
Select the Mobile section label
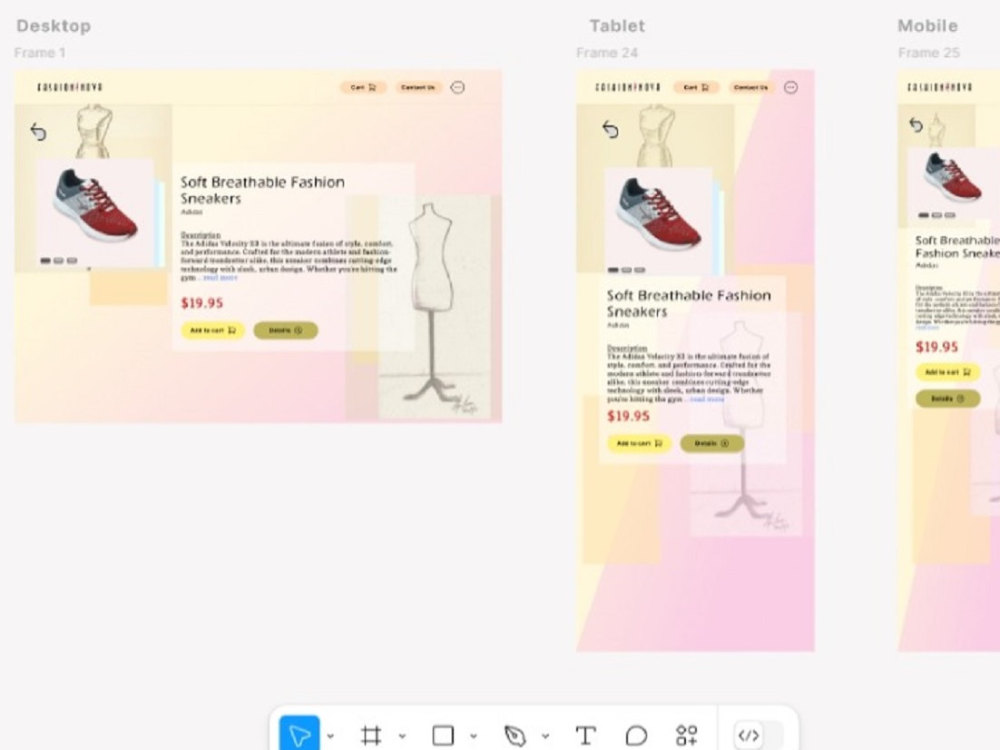(927, 26)
